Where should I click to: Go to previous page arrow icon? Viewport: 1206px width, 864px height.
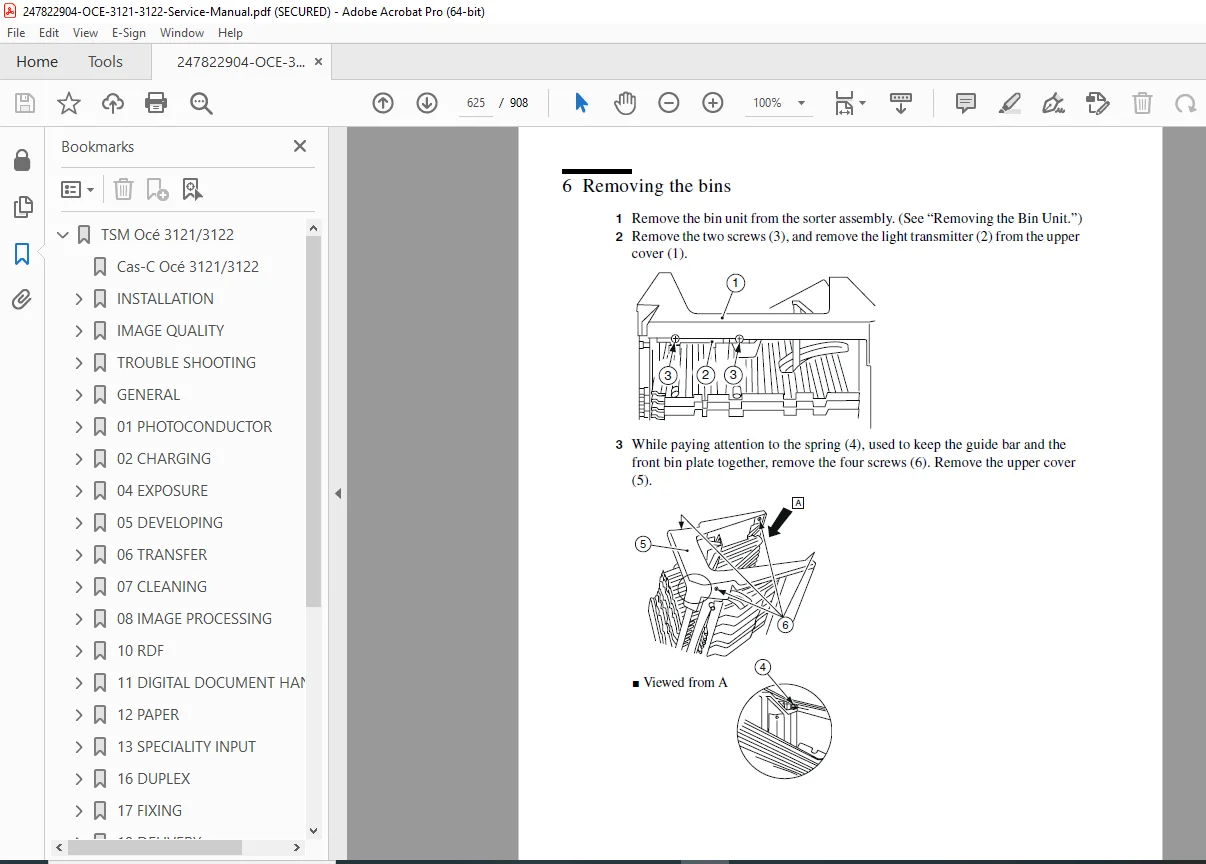[x=383, y=103]
